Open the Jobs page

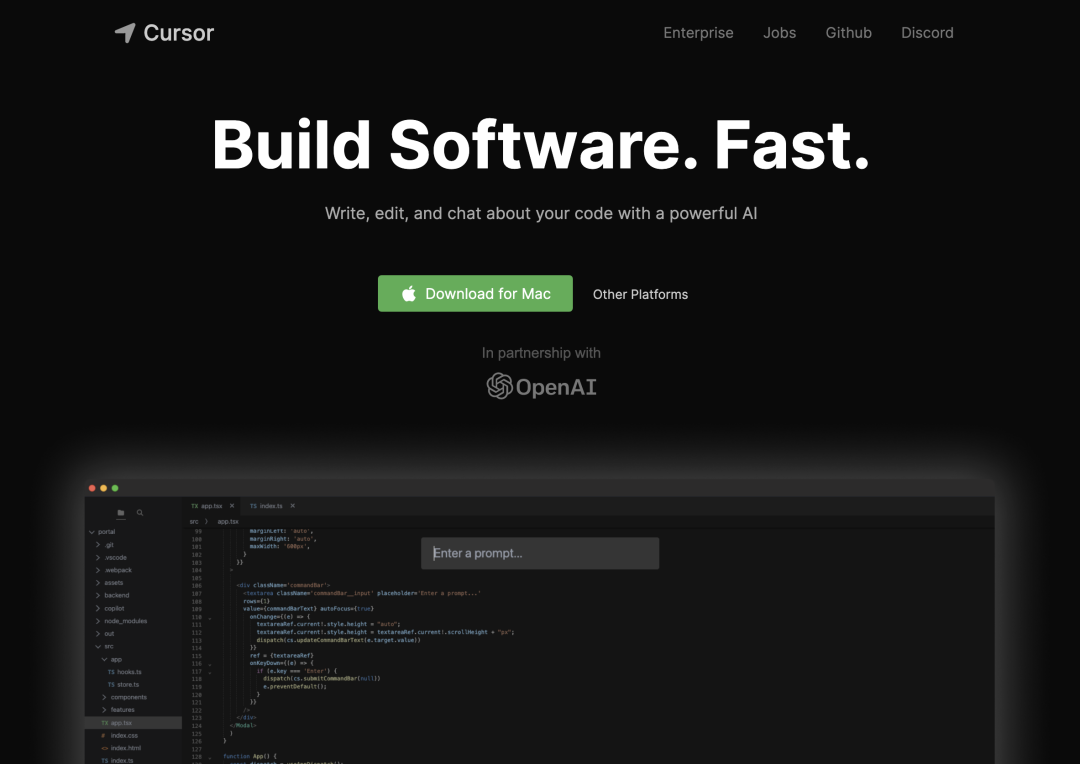pos(779,32)
